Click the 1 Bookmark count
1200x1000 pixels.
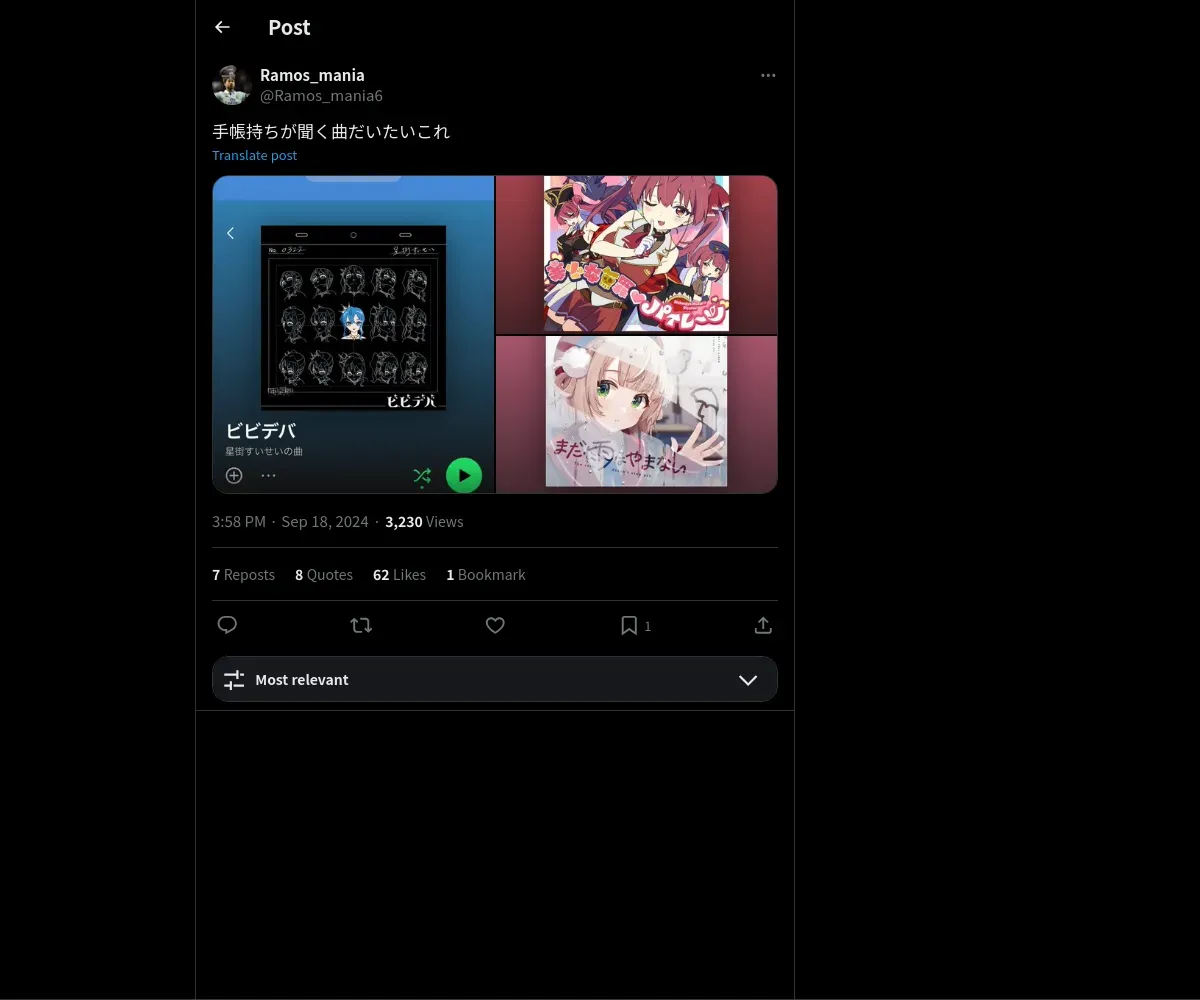click(486, 575)
